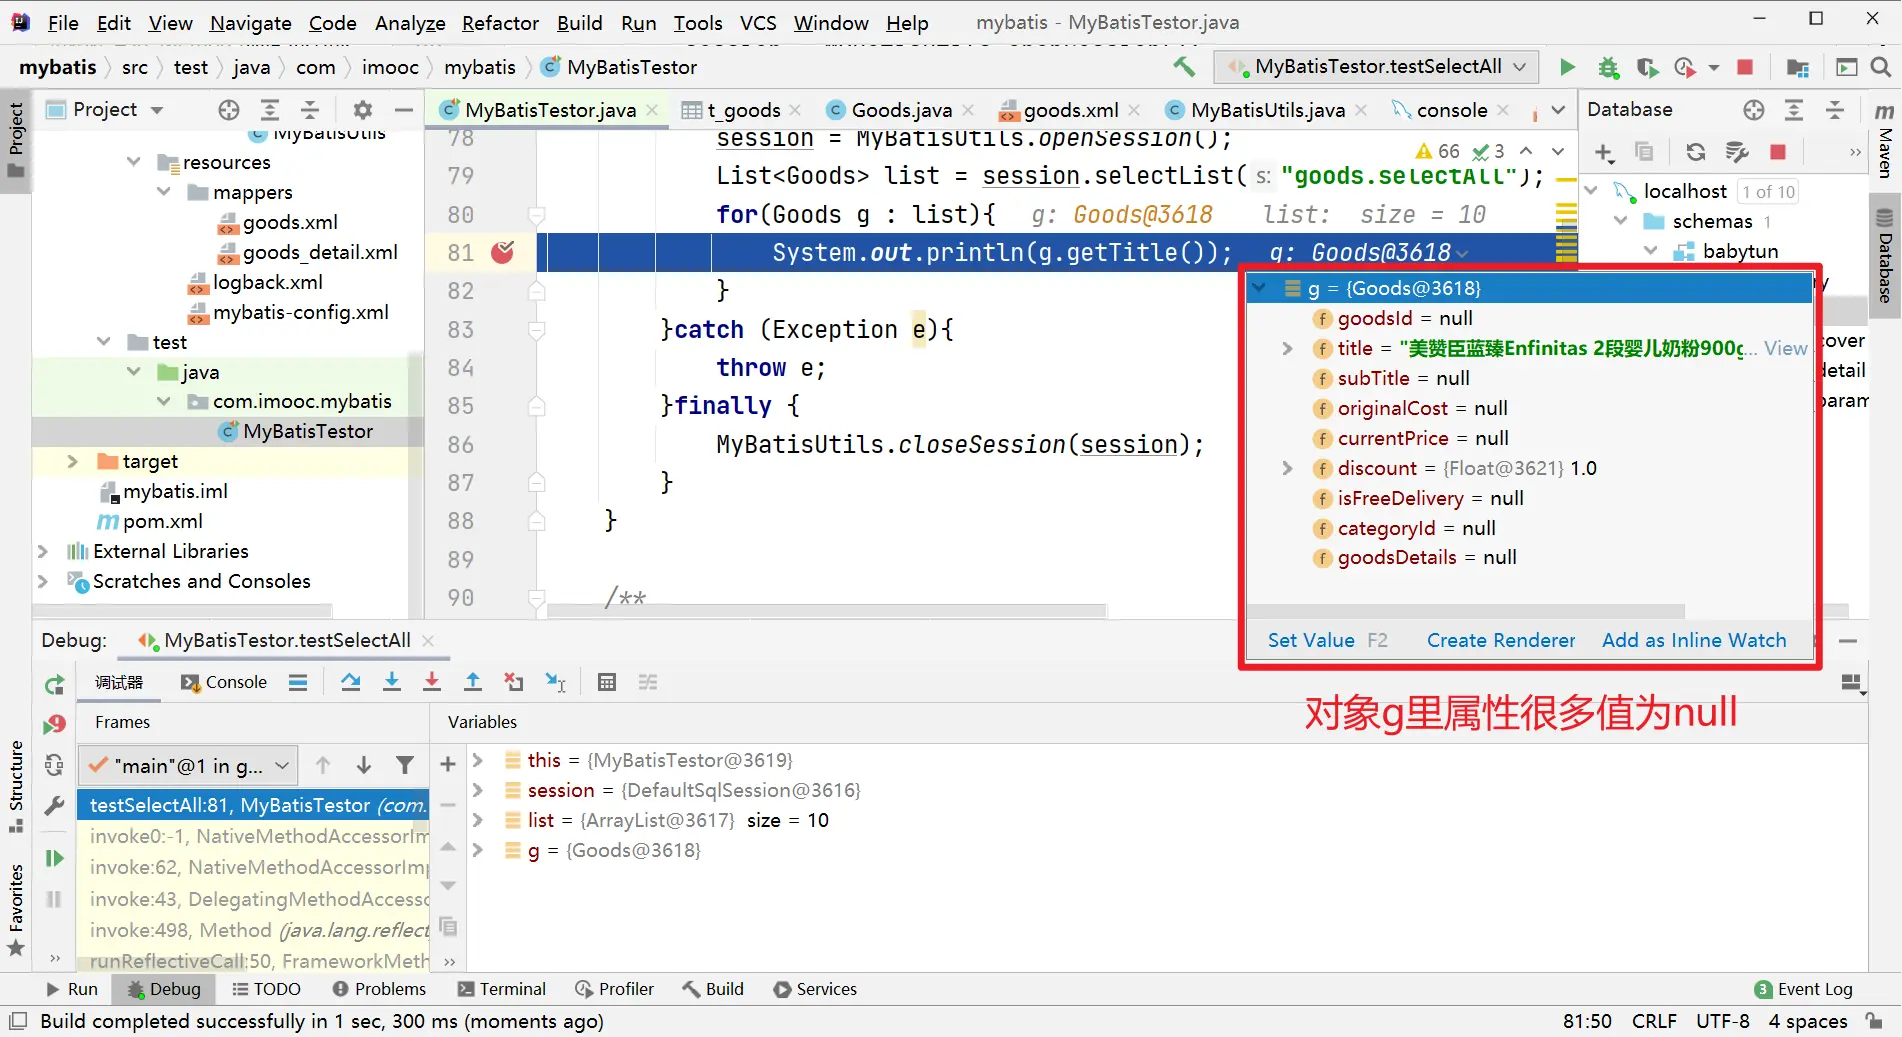
Task: Click the Step Over debug icon
Action: point(350,682)
